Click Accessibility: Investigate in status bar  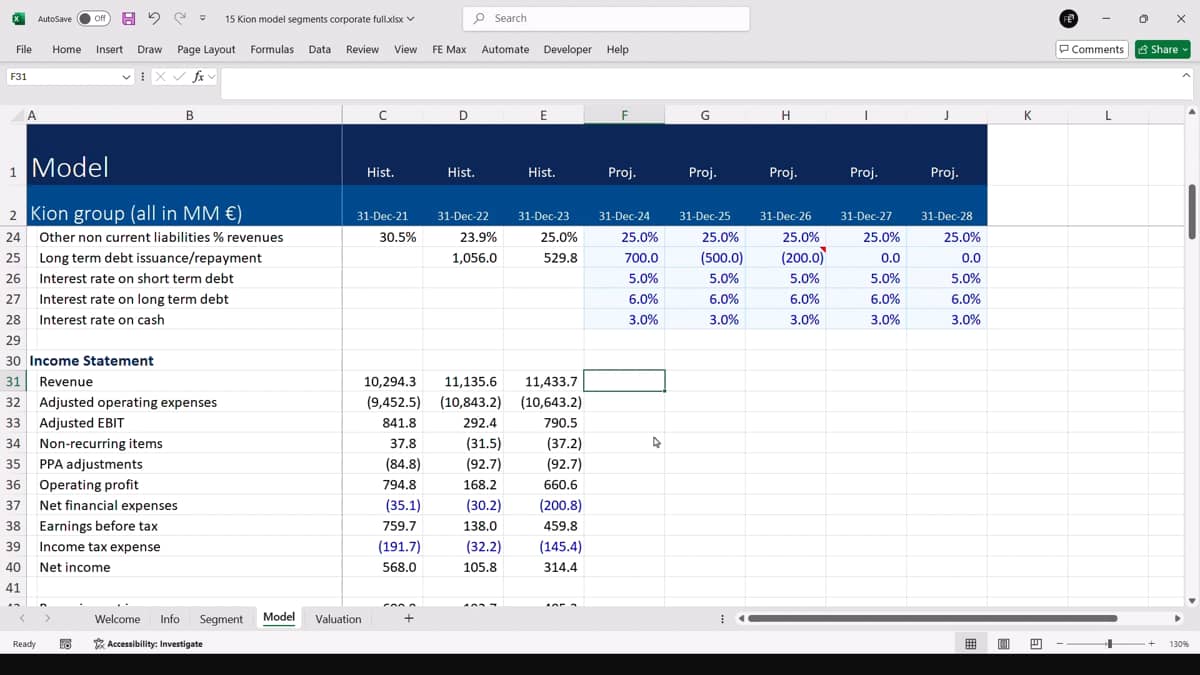[x=147, y=644]
